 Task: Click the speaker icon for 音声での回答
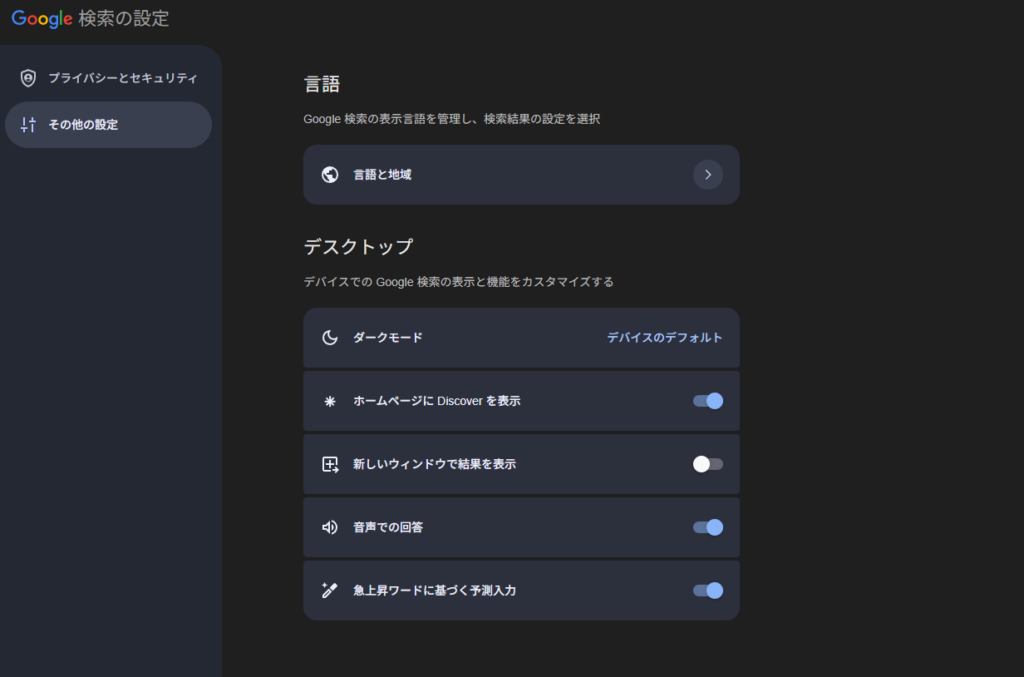pos(330,527)
